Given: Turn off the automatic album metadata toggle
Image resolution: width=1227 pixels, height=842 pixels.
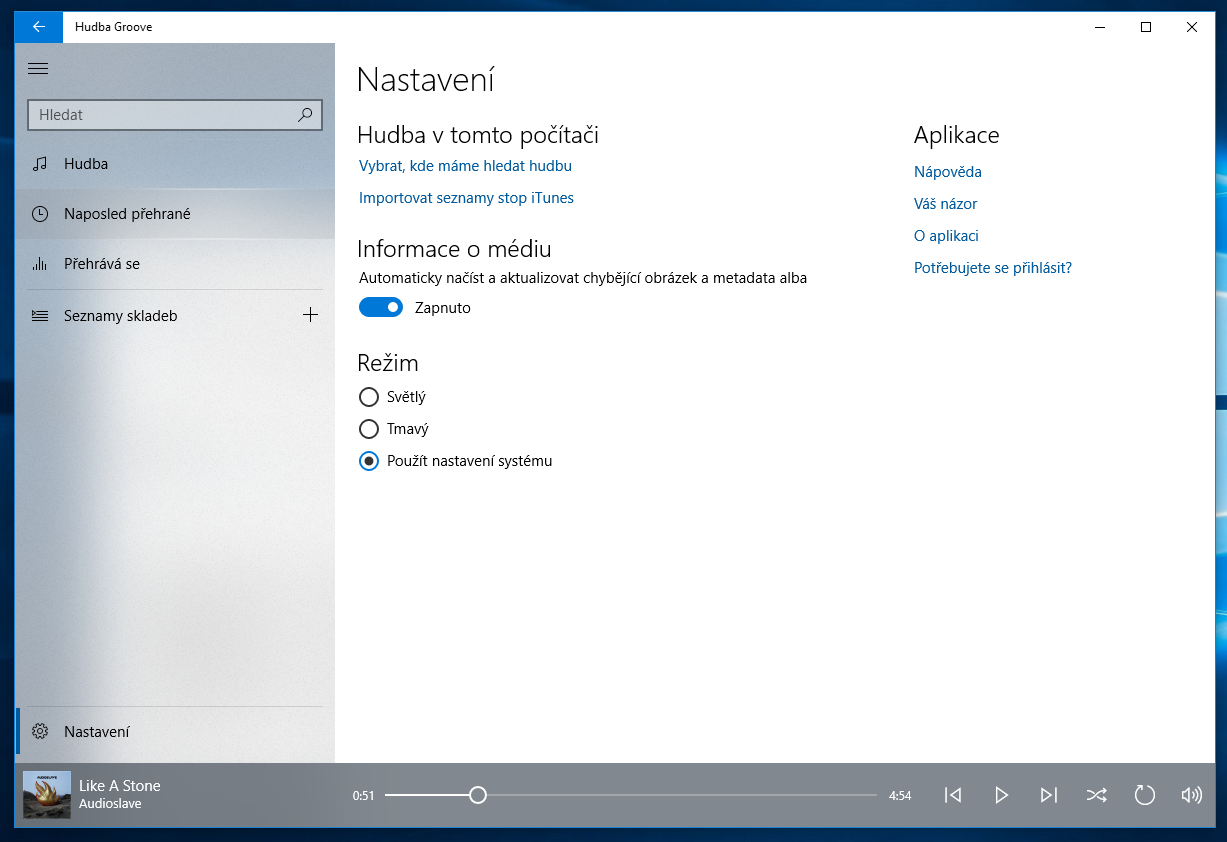Looking at the screenshot, I should [381, 308].
